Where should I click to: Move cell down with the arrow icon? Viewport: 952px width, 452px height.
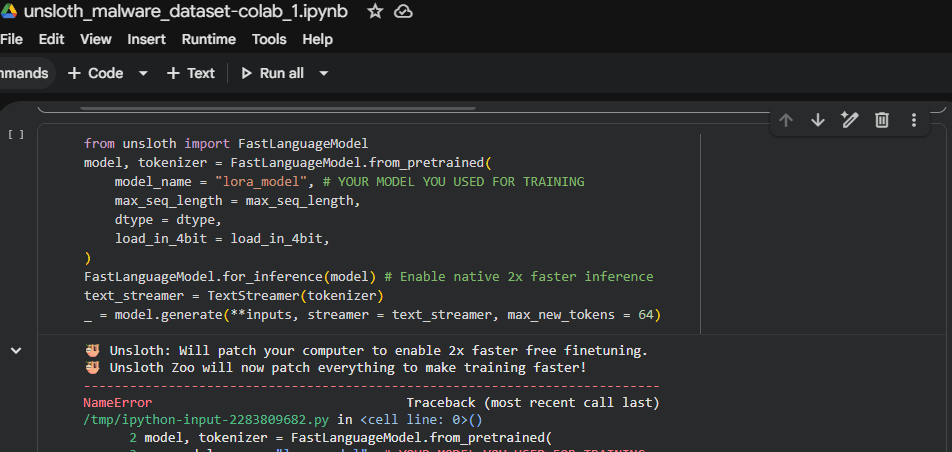818,120
